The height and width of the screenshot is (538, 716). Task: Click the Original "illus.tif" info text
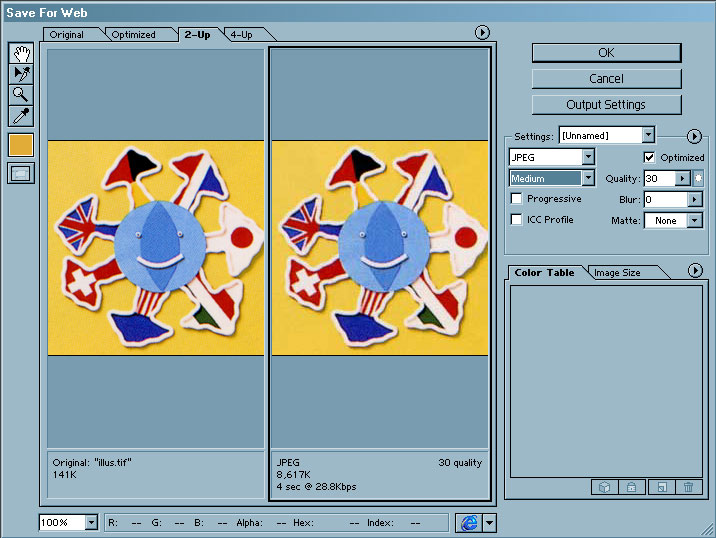[92, 462]
